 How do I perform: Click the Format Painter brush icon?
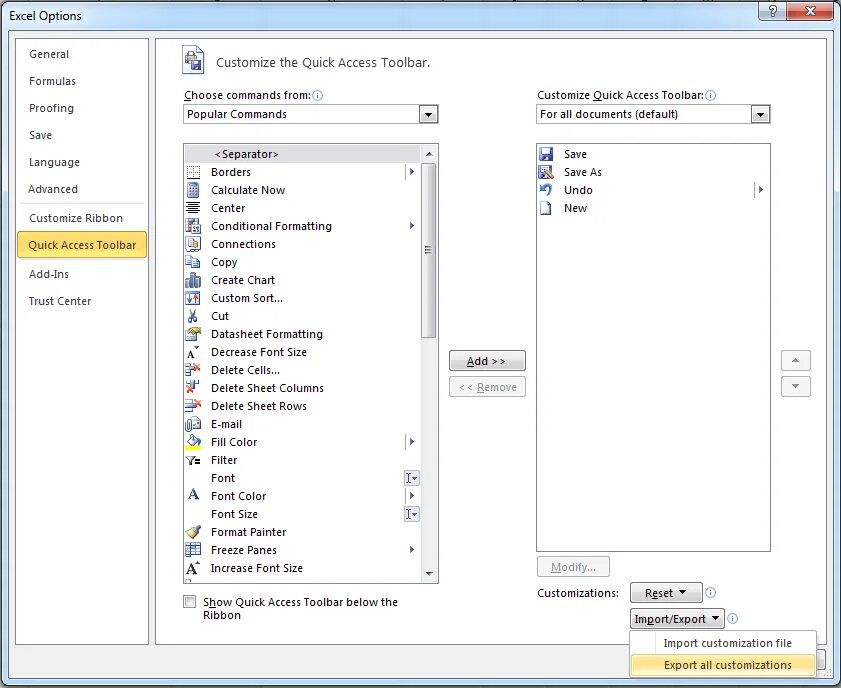(x=193, y=532)
